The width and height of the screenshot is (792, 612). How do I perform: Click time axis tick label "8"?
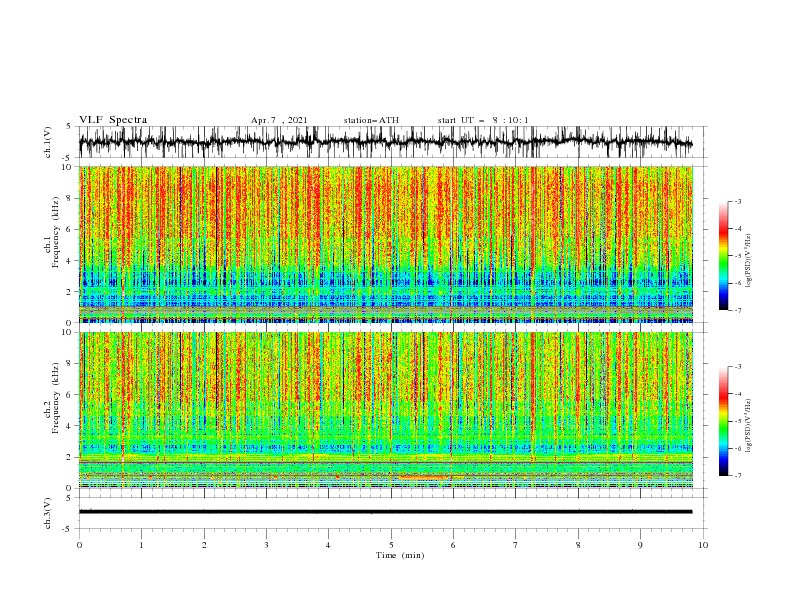pos(578,545)
